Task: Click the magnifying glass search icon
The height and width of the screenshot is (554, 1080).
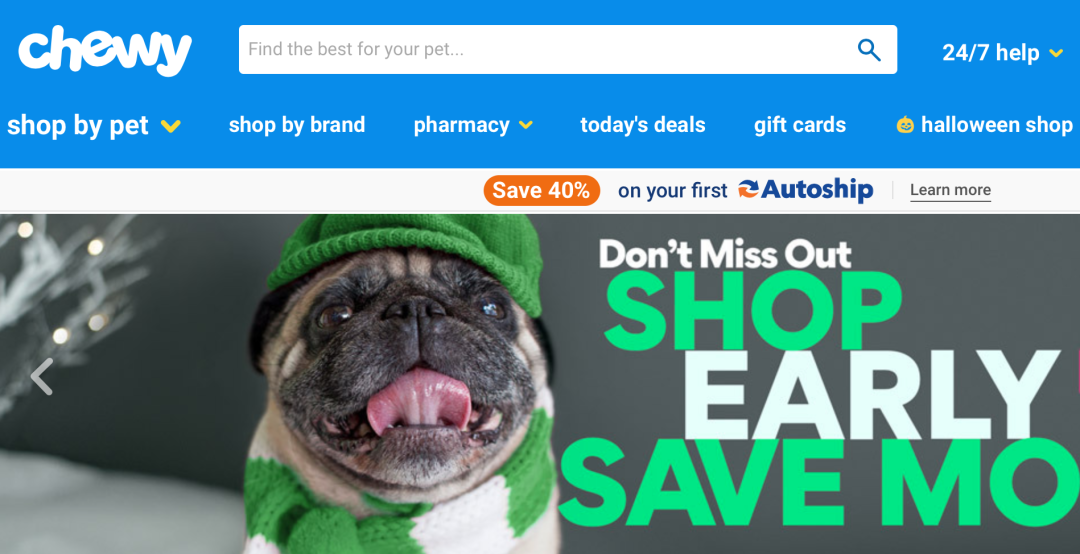Action: coord(869,50)
